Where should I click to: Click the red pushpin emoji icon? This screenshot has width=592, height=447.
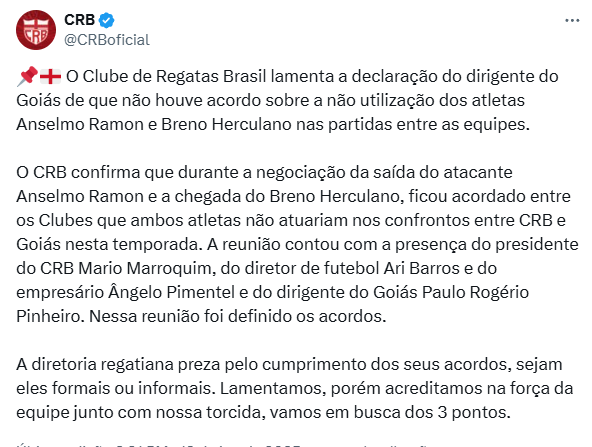tap(27, 76)
